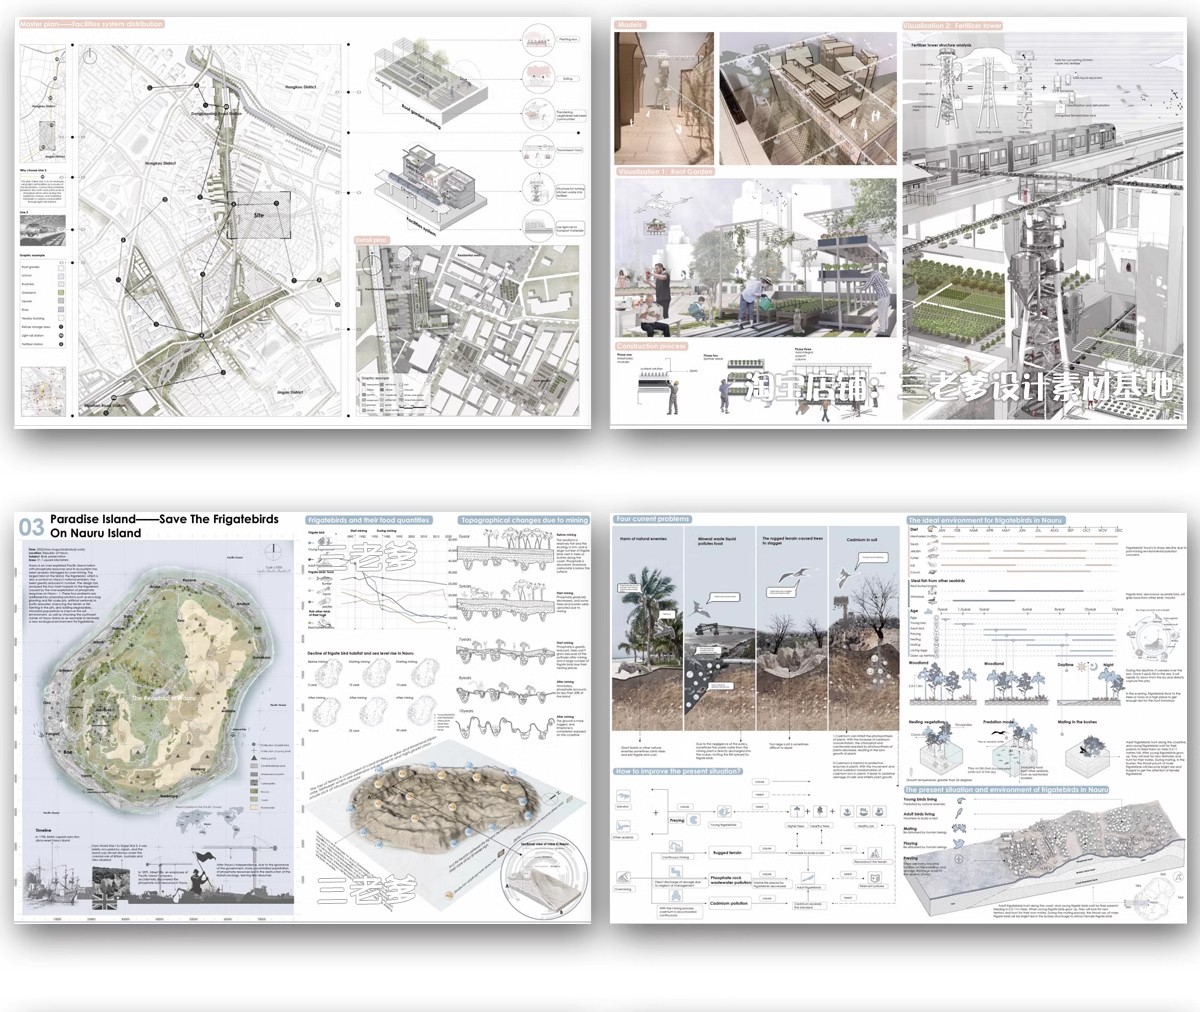Click the sun symbol above the Daytime diagram
Screen dimensions: 1200x1012
[1081, 666]
